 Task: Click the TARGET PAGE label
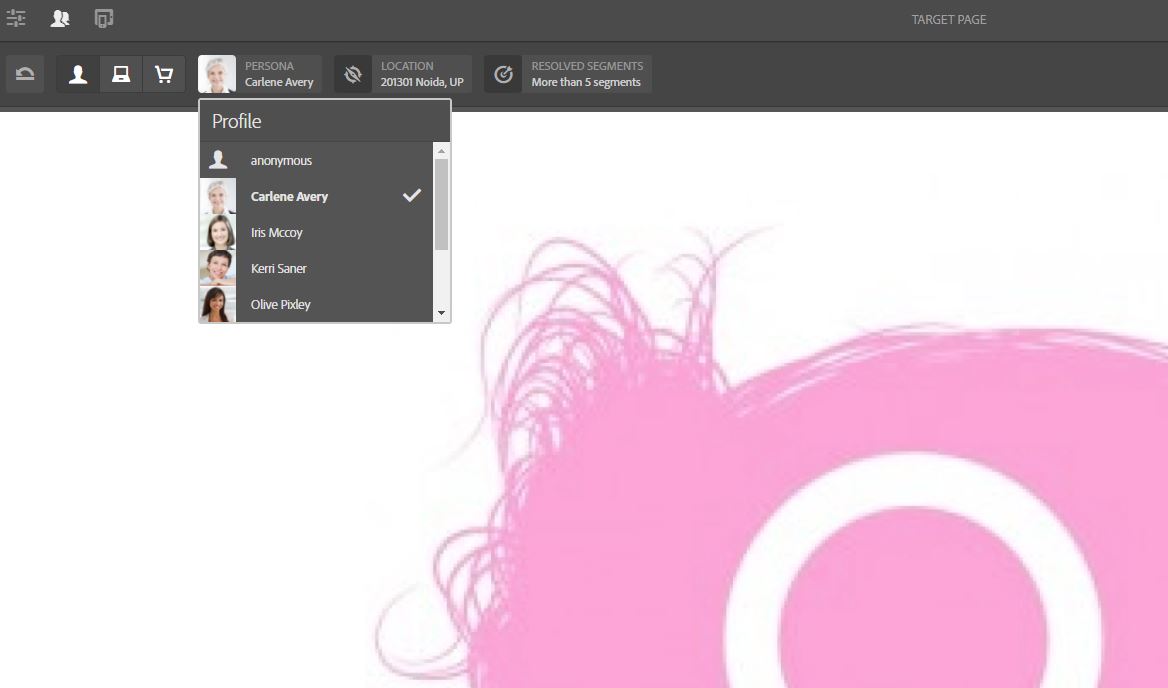948,19
